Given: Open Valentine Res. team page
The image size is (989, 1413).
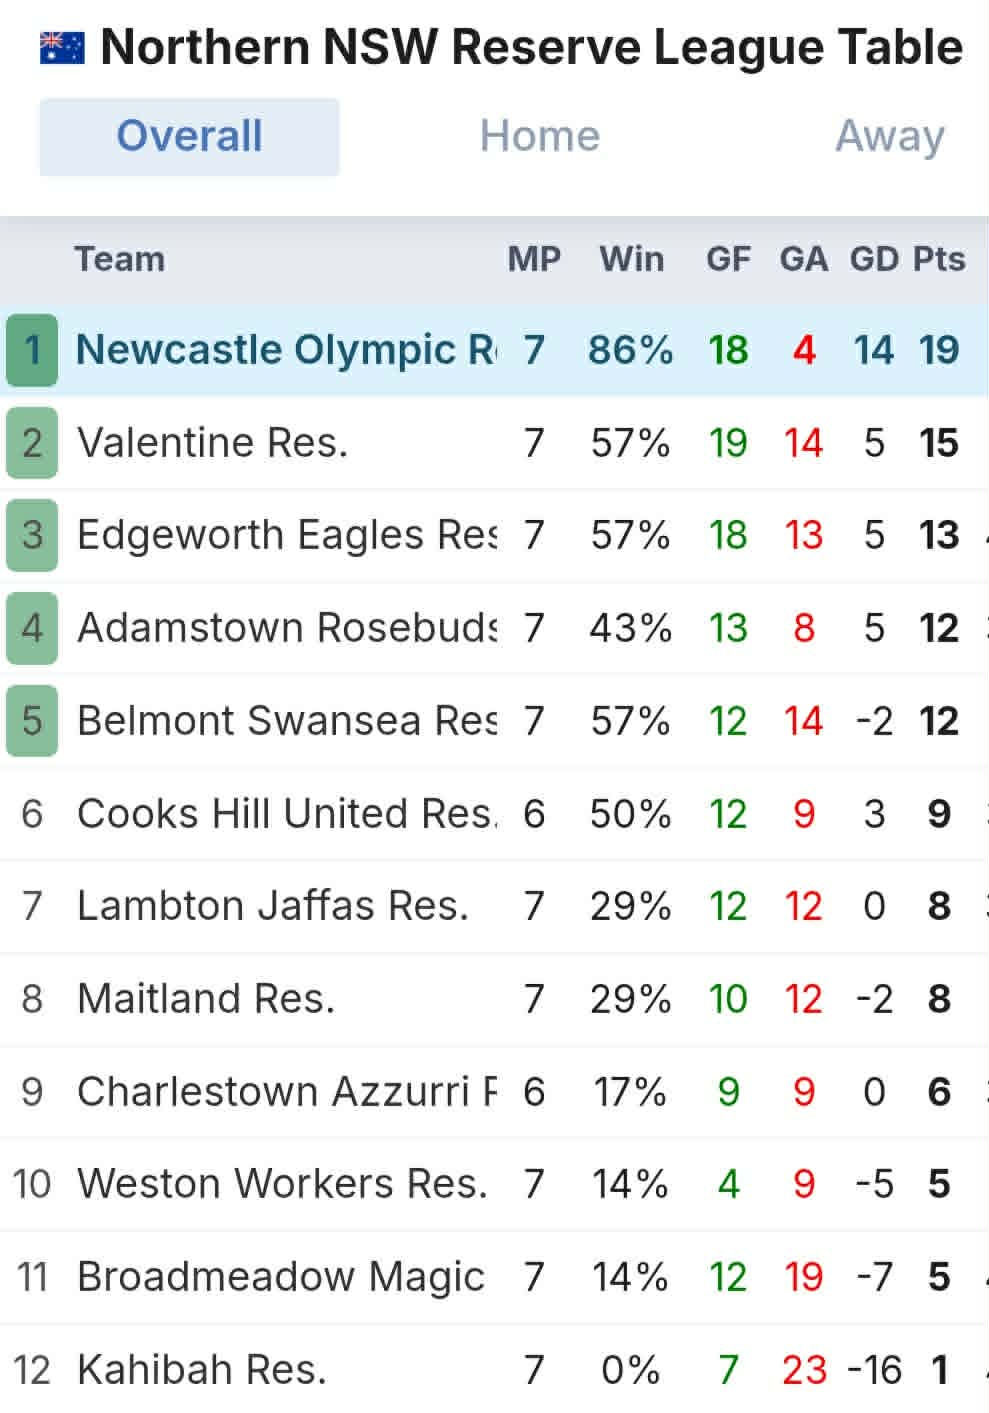Looking at the screenshot, I should point(212,442).
